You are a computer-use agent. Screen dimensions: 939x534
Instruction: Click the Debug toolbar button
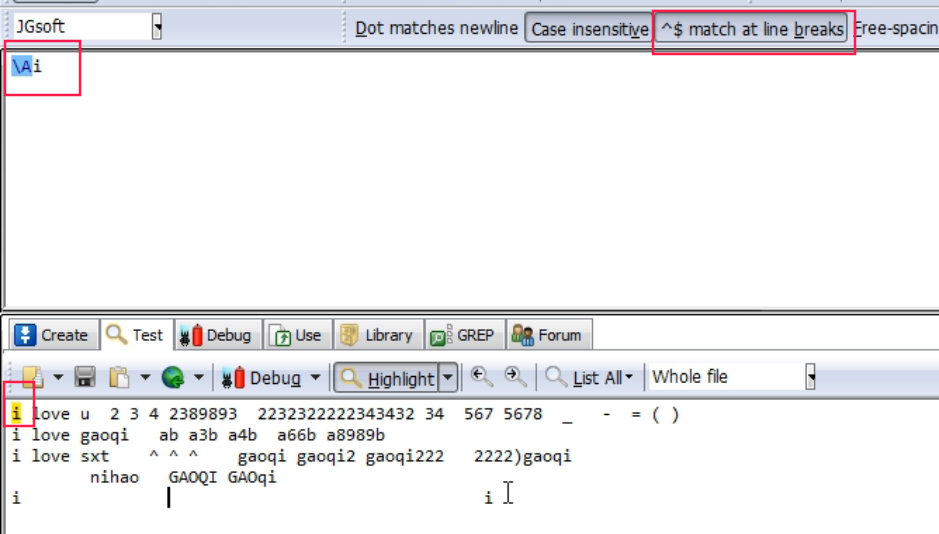click(x=261, y=378)
